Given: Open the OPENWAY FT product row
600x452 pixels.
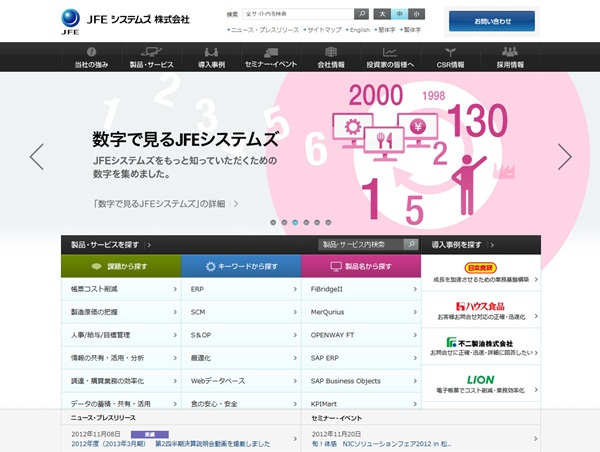Looking at the screenshot, I should coord(361,335).
